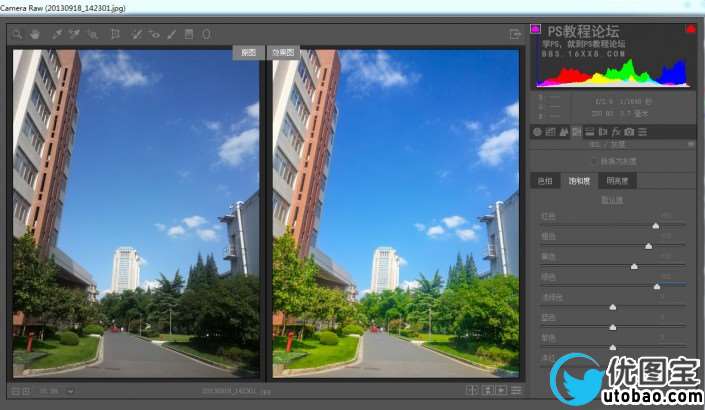Click the 红色 (Reds) saturation slider handle
This screenshot has height=410, width=705.
coord(655,226)
